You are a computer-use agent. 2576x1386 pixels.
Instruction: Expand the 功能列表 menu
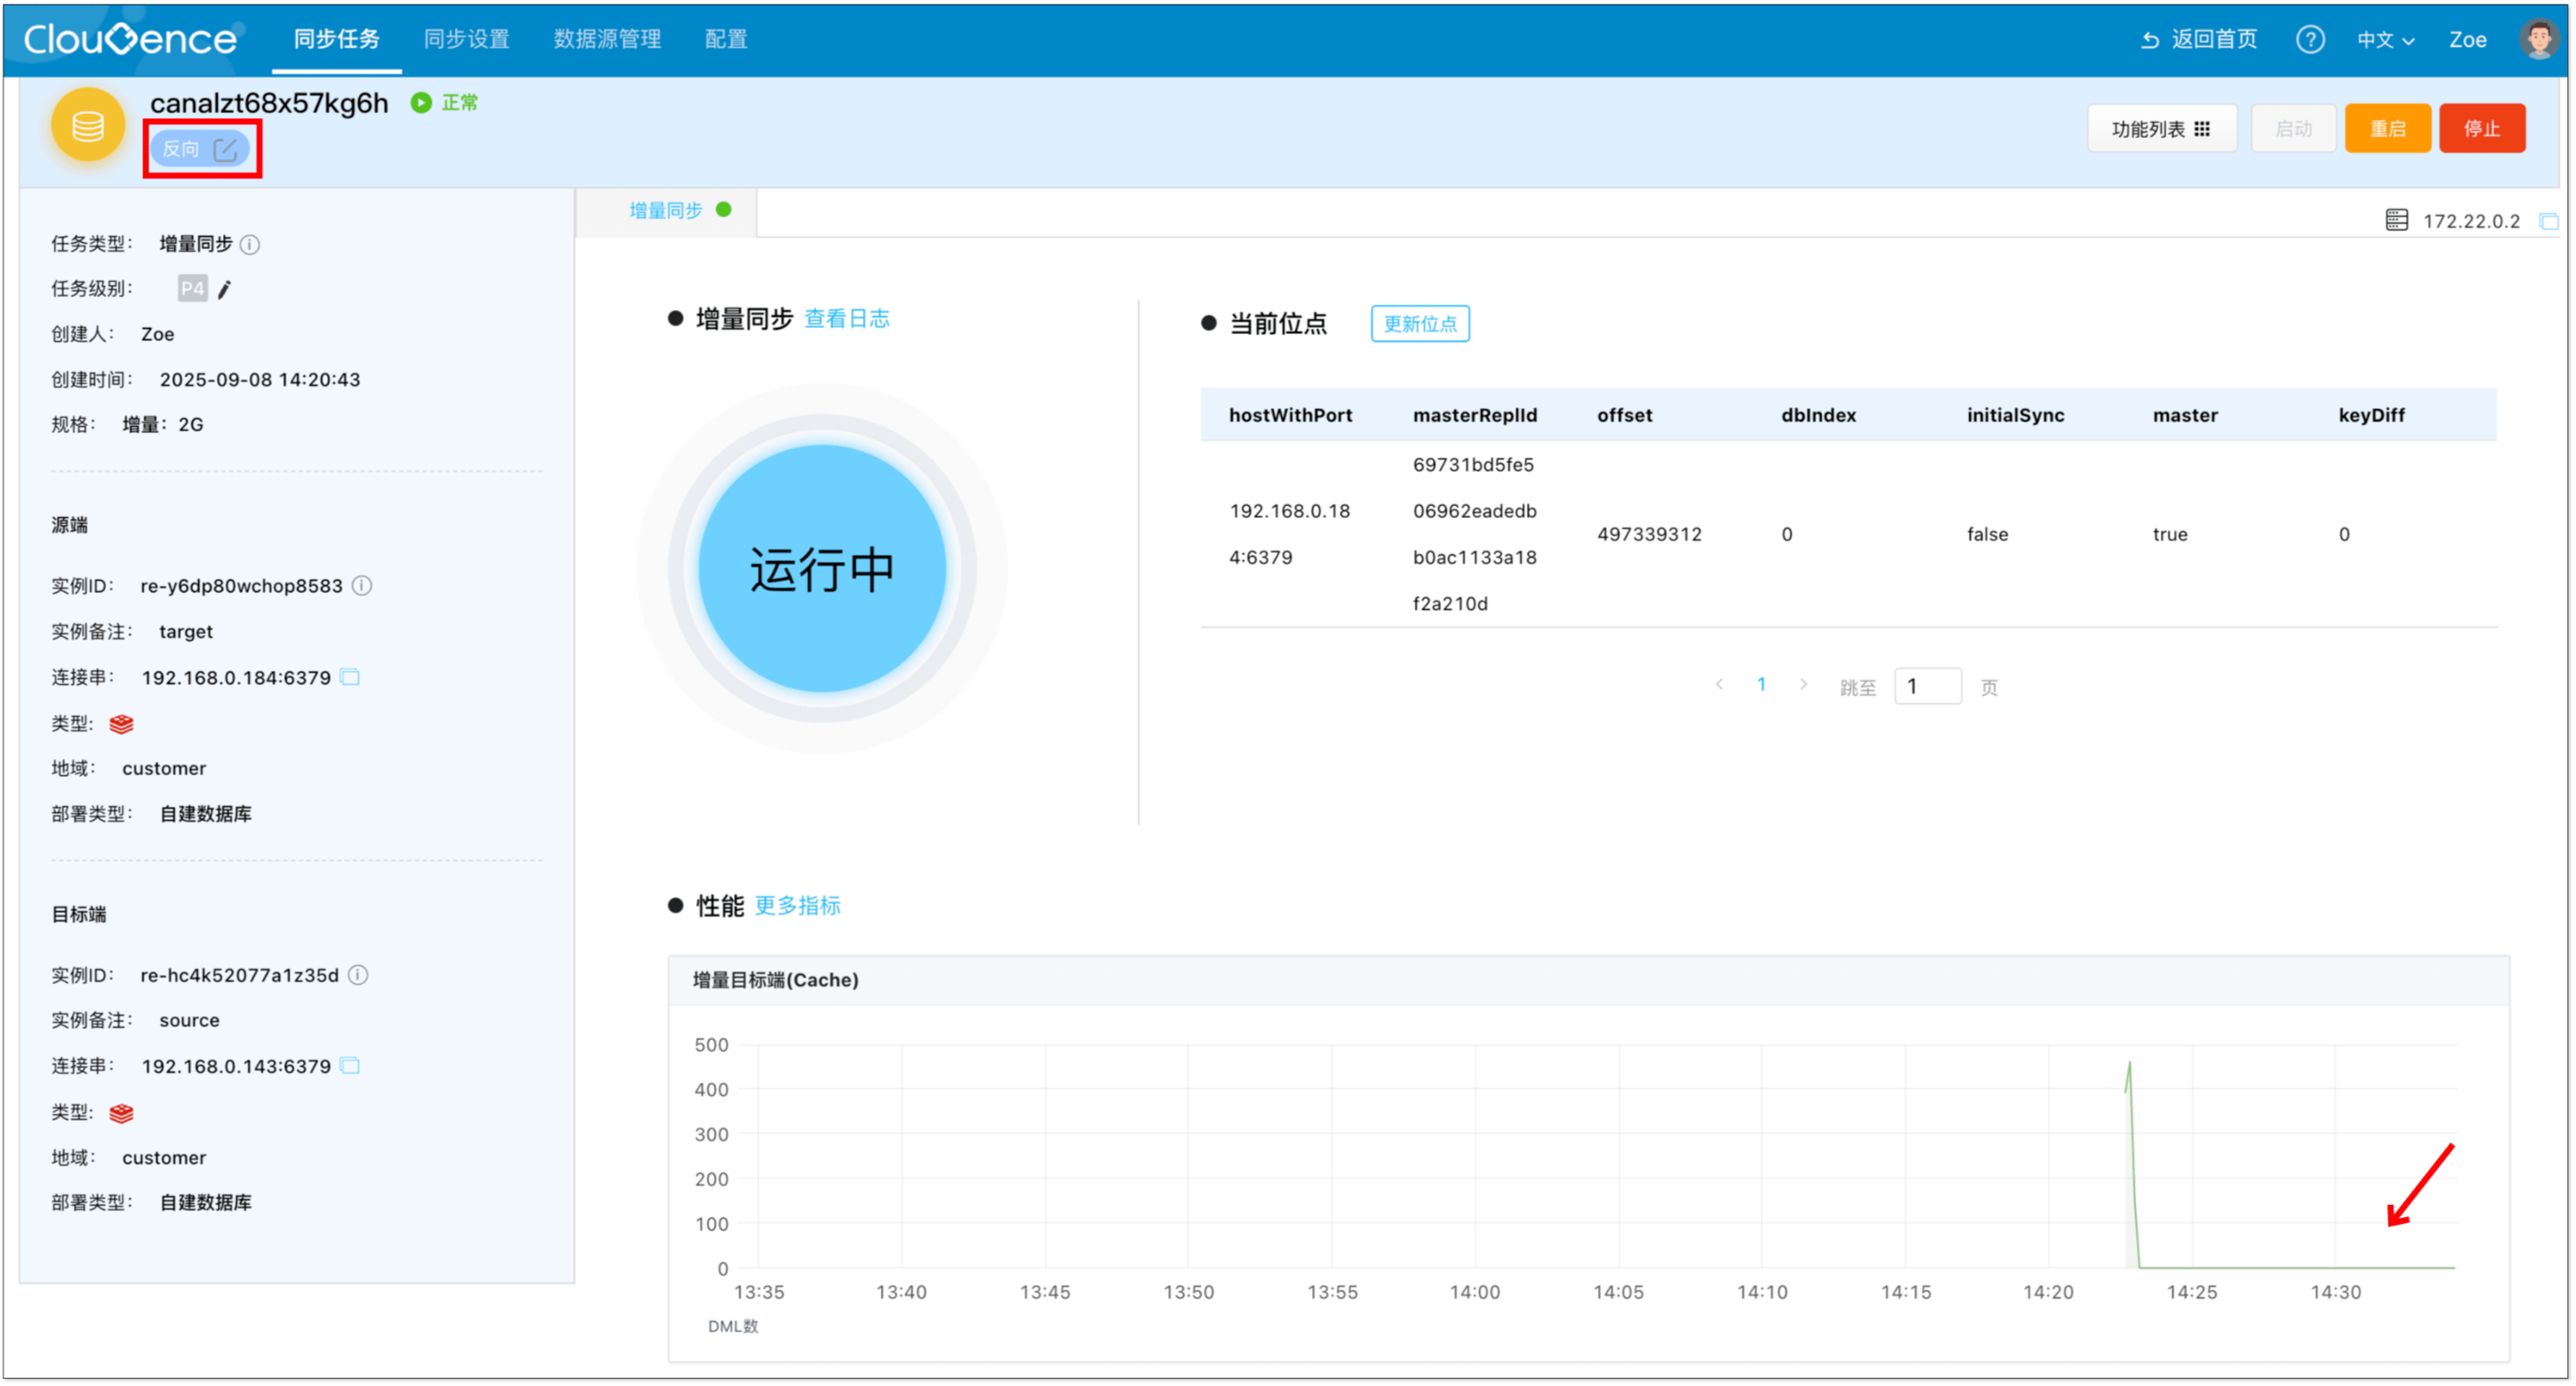(x=2161, y=129)
